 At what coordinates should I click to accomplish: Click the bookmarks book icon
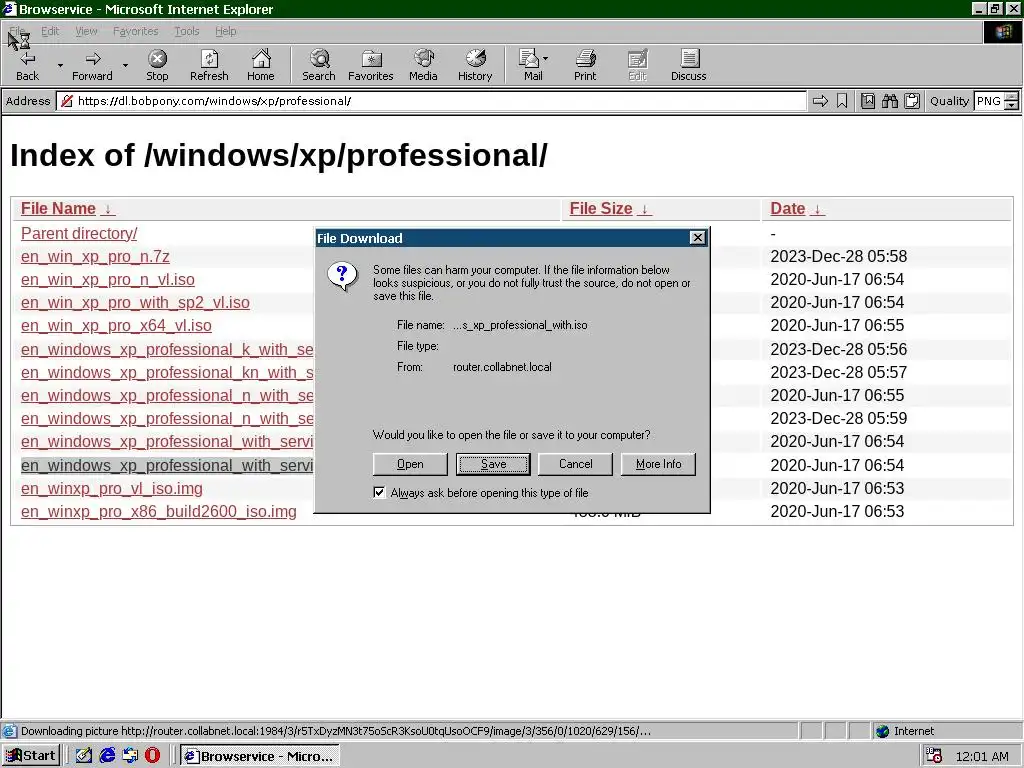868,101
